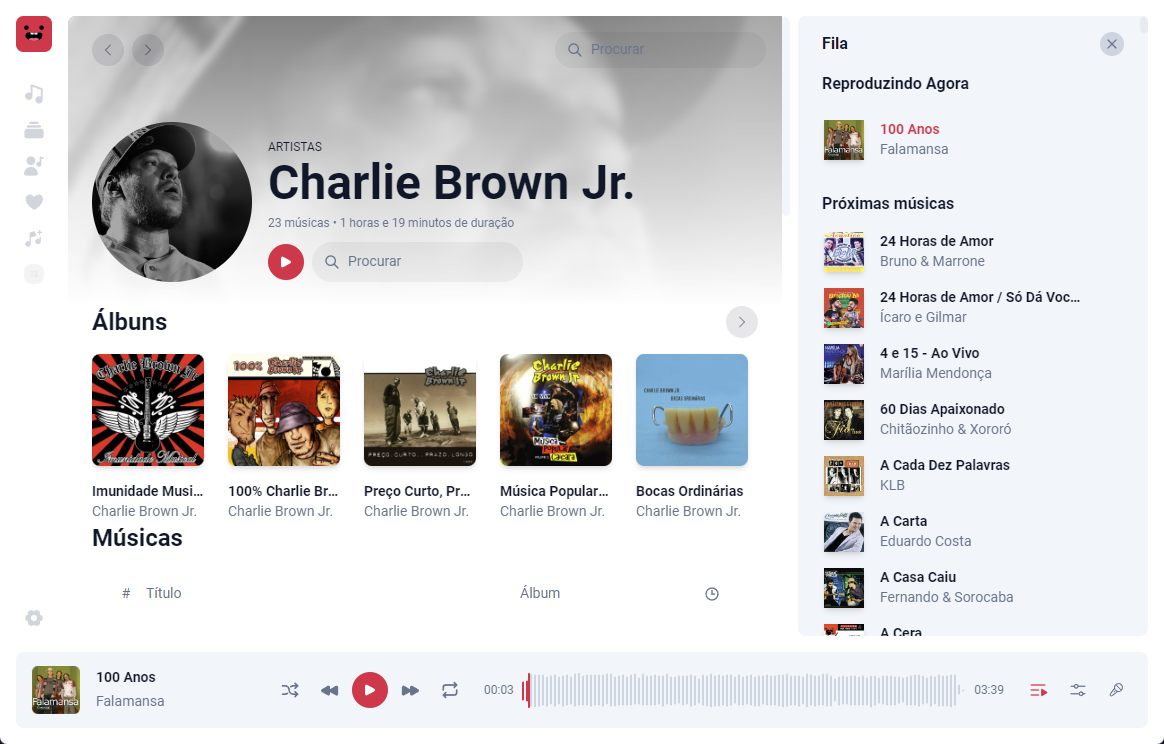This screenshot has height=744, width=1164.
Task: Open the faded radio icon in sidebar
Action: point(34,274)
